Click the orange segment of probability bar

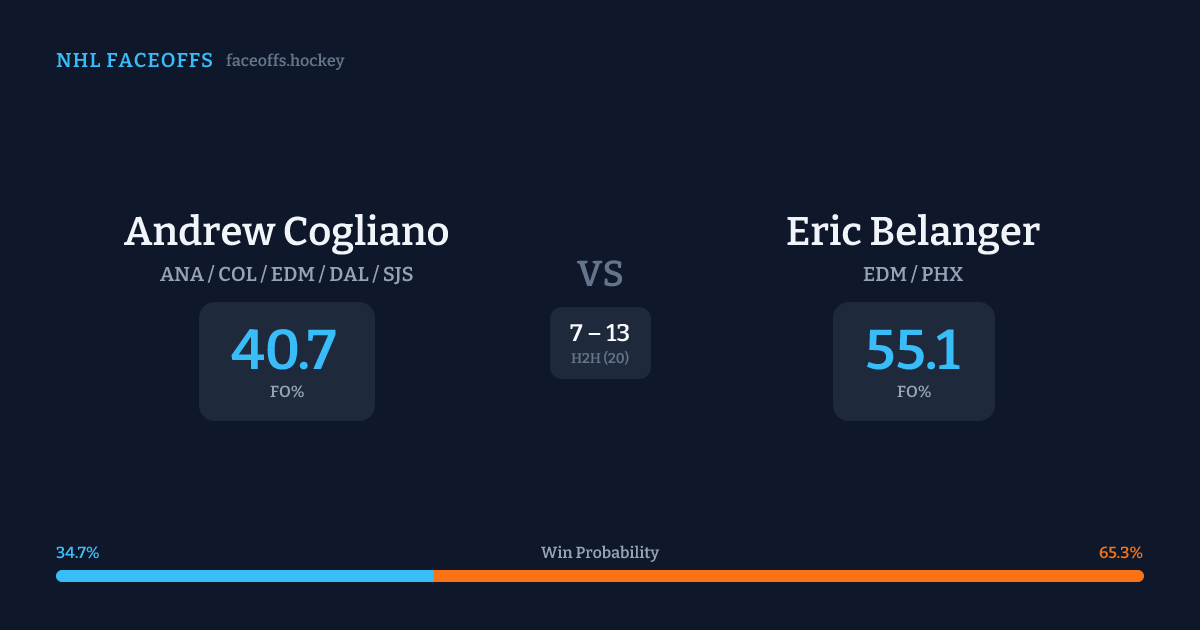788,576
